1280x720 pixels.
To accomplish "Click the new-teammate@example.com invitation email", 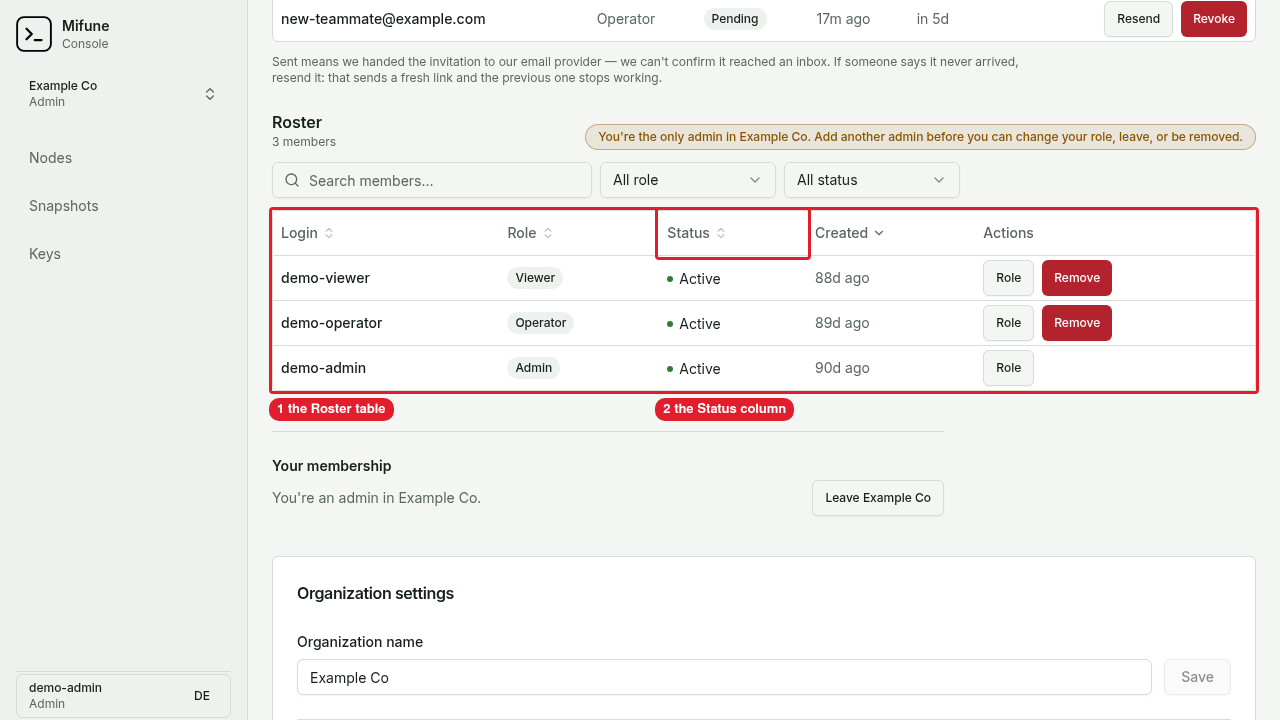I will (x=383, y=19).
